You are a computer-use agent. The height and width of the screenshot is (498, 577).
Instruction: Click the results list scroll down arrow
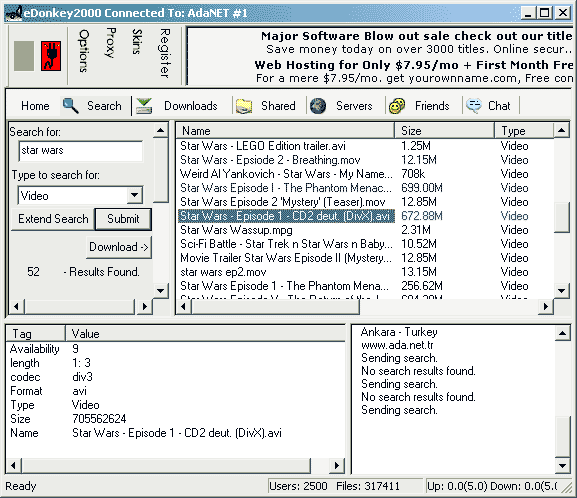[x=562, y=291]
